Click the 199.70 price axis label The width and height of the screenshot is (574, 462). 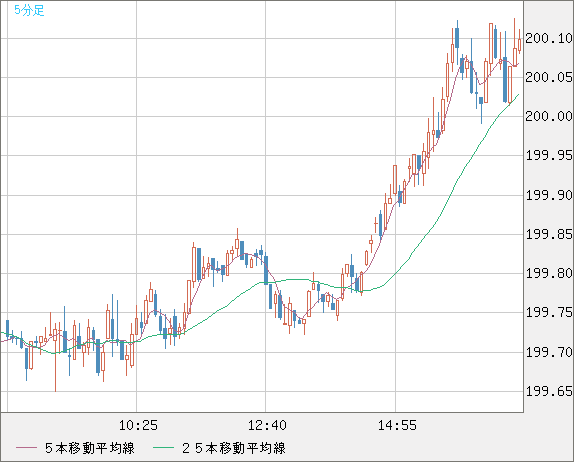[x=549, y=352]
